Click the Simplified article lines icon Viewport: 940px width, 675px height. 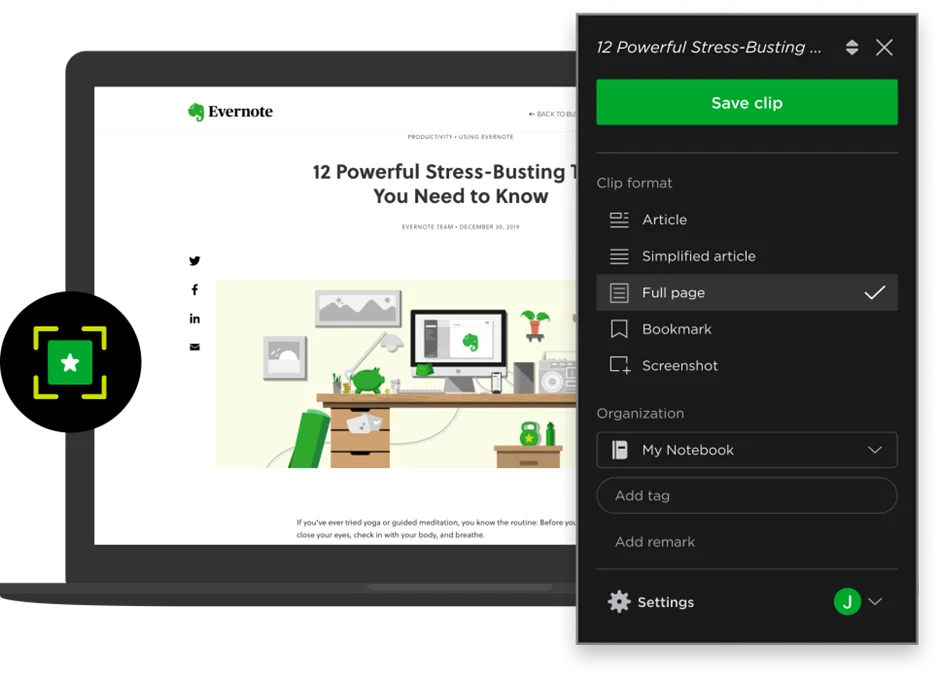click(619, 257)
